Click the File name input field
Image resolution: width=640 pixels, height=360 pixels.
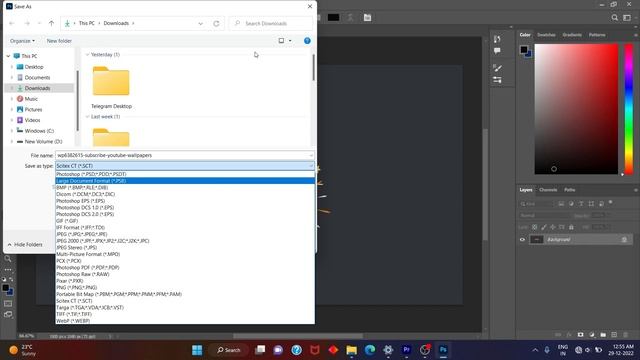(185, 156)
